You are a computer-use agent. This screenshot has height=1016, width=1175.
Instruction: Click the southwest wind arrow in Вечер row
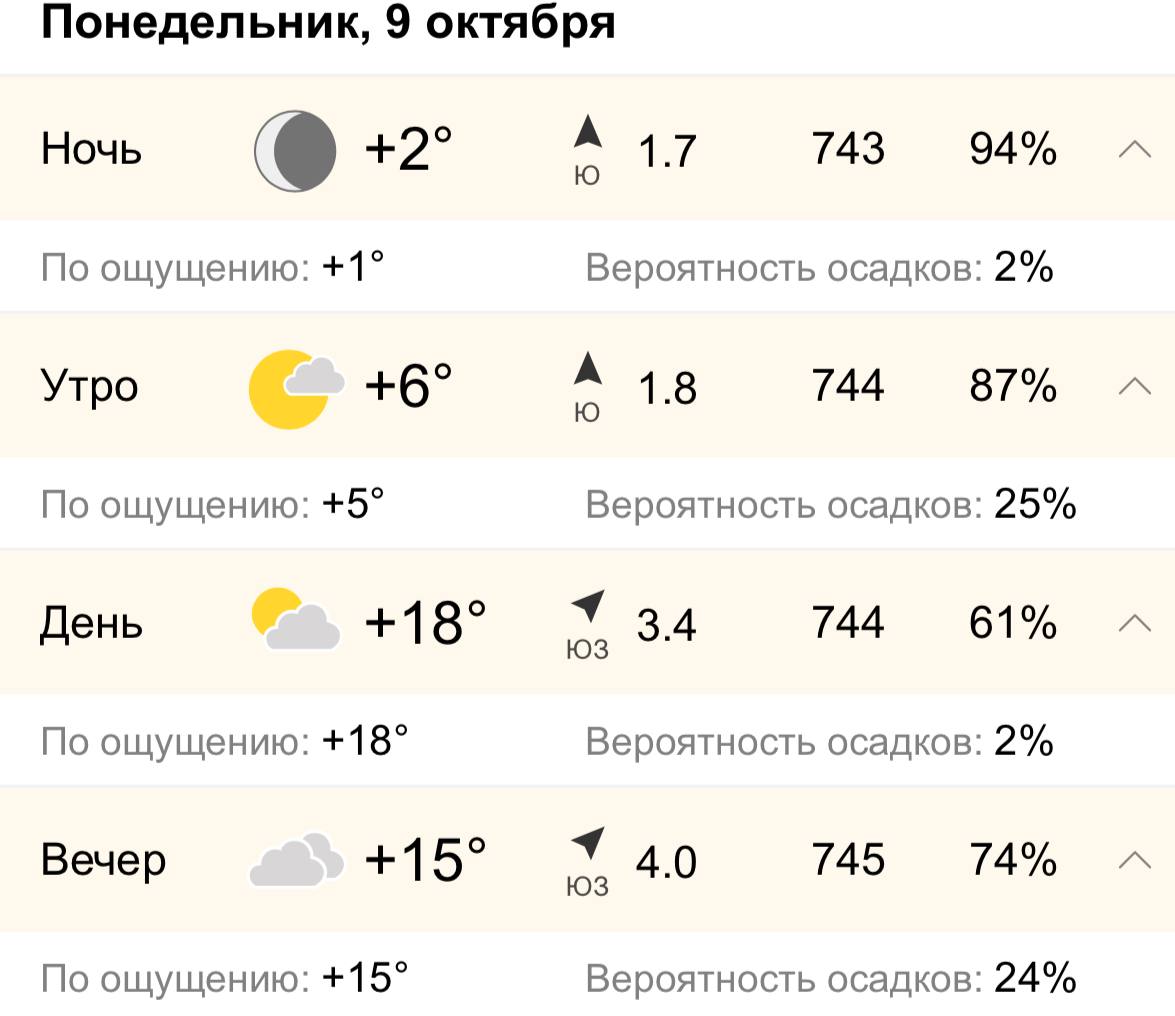pos(588,842)
